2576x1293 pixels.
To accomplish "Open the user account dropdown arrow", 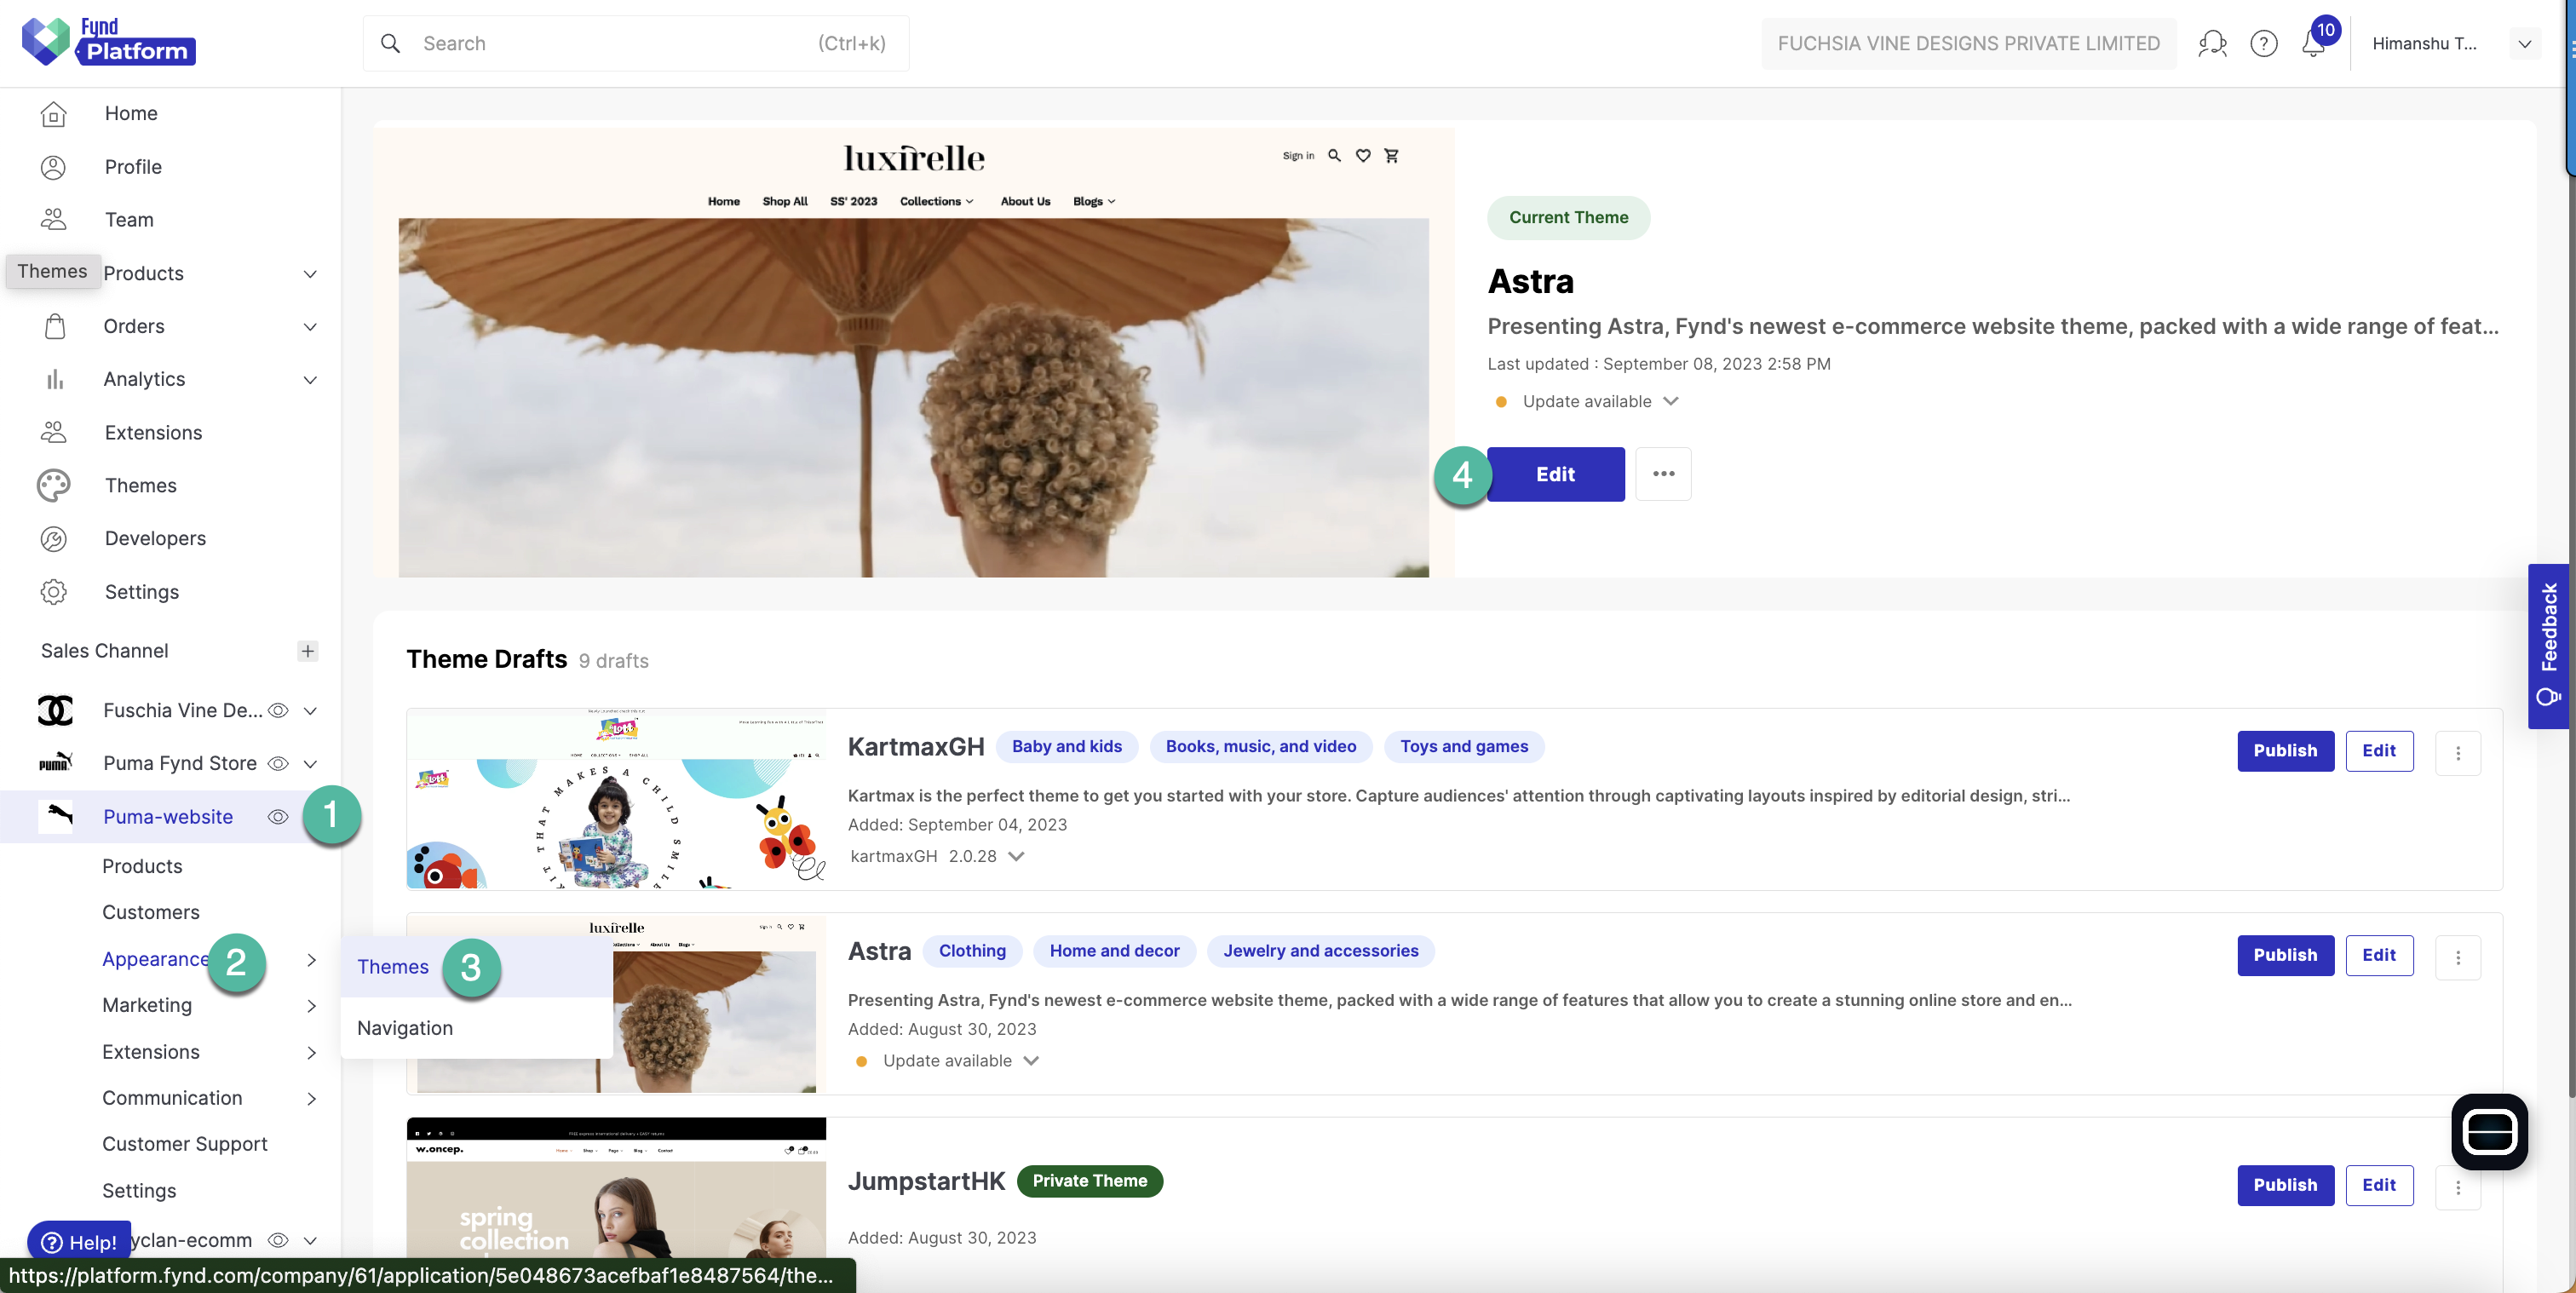I will point(2524,43).
